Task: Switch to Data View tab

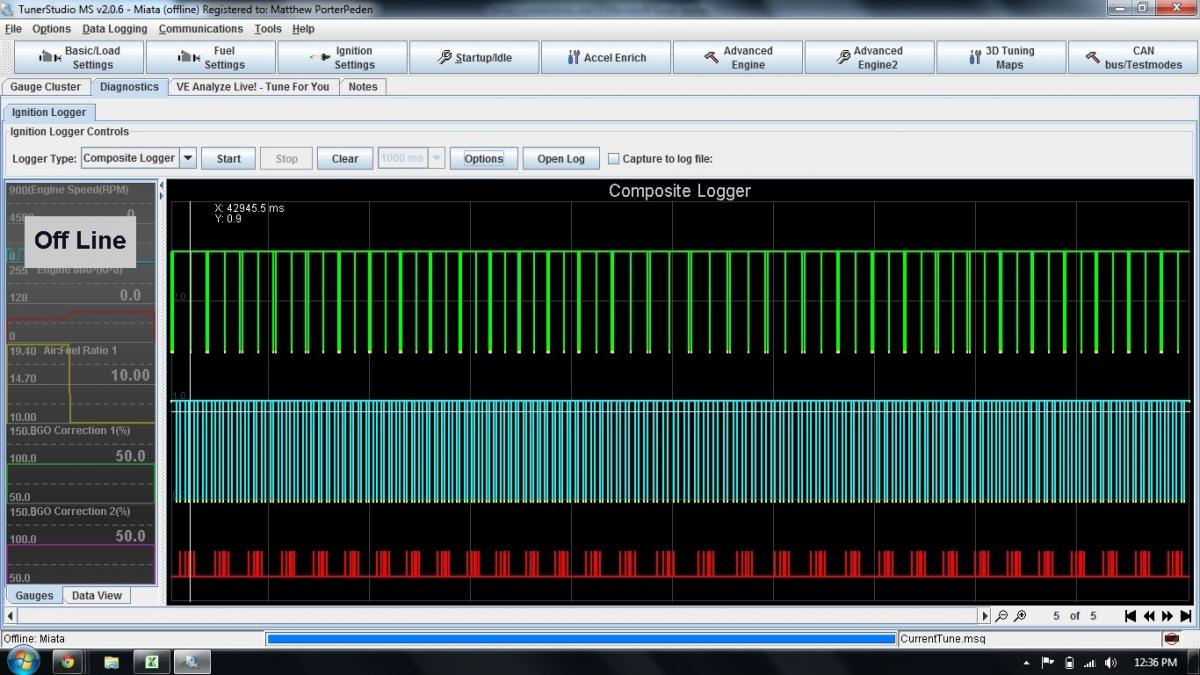Action: pyautogui.click(x=97, y=596)
